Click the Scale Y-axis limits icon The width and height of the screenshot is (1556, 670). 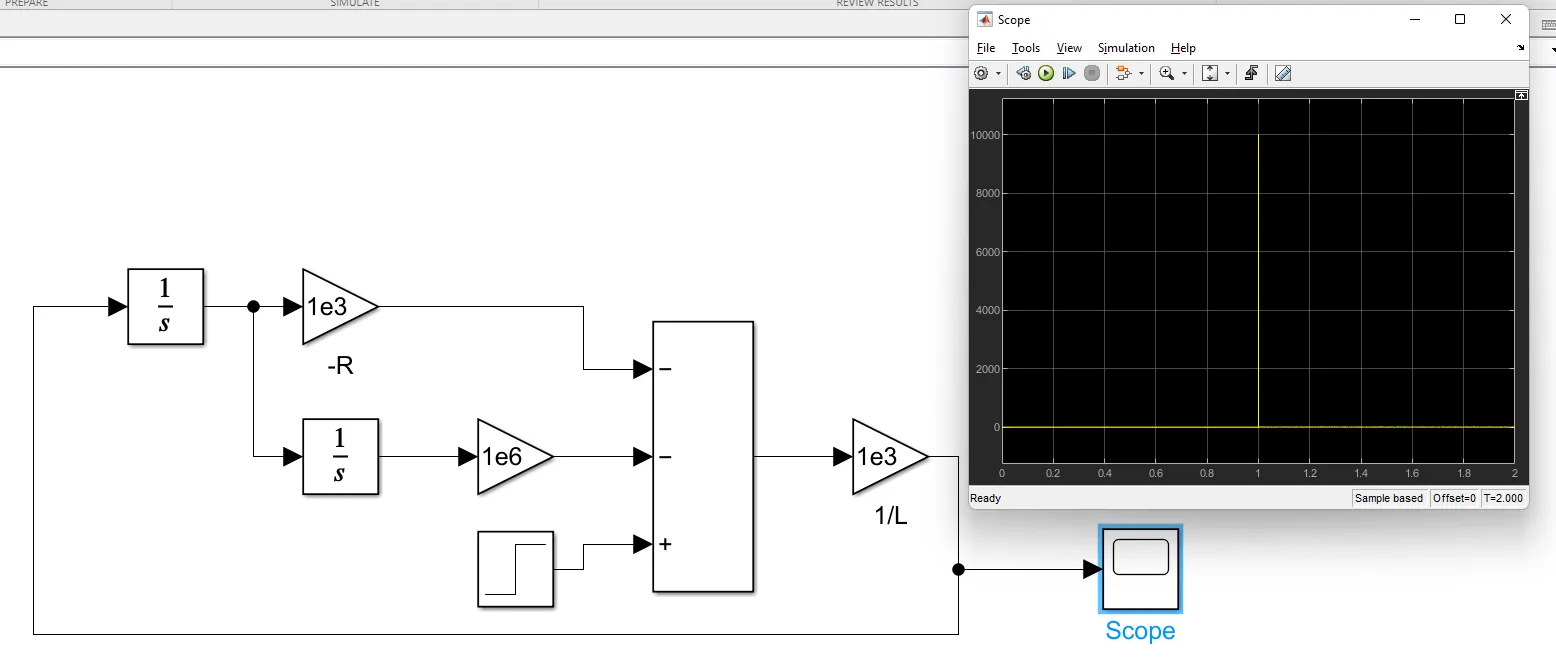point(1209,73)
